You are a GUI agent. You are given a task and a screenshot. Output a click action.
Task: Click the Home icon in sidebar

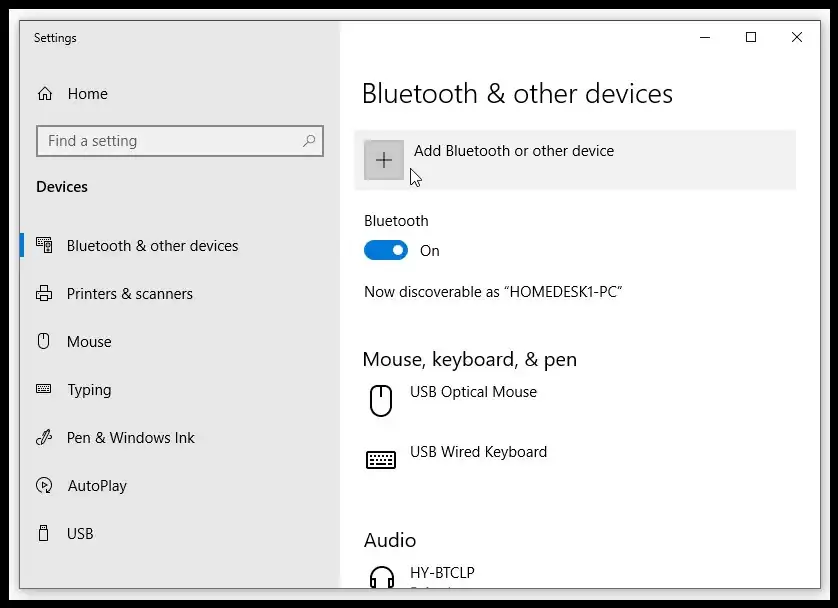point(45,94)
